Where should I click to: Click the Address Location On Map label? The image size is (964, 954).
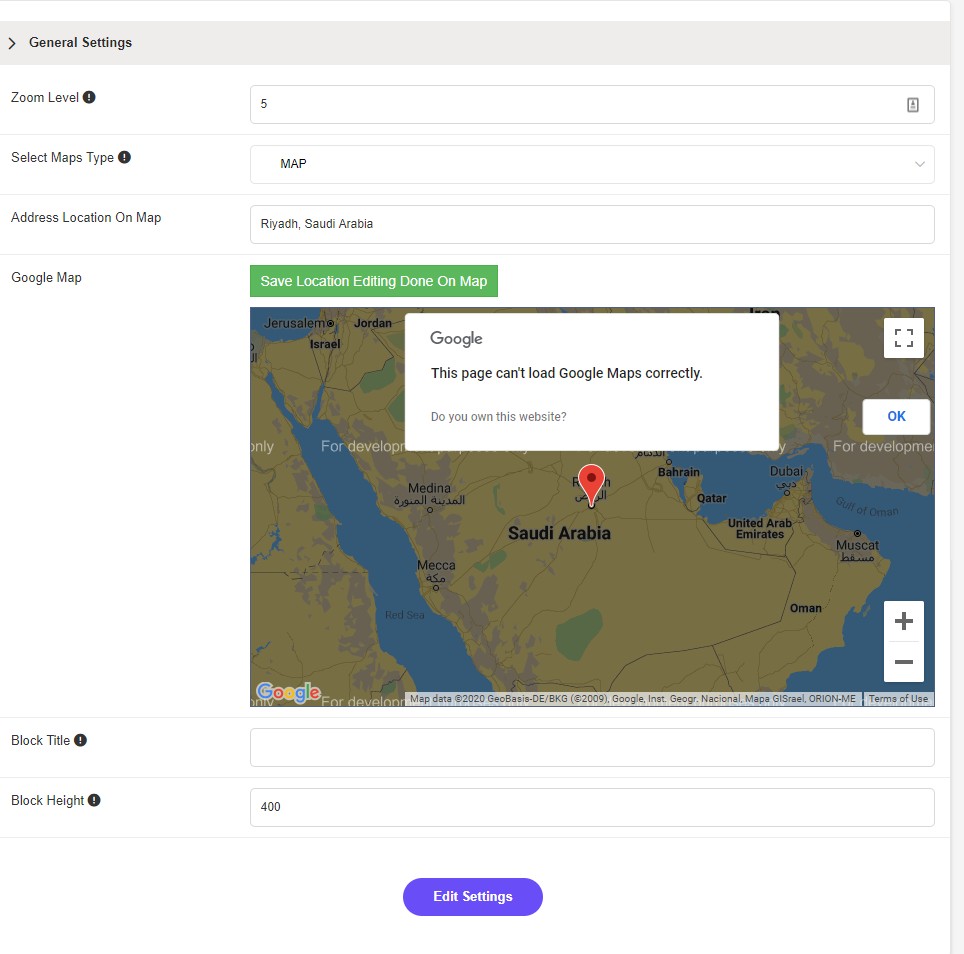[x=86, y=218]
